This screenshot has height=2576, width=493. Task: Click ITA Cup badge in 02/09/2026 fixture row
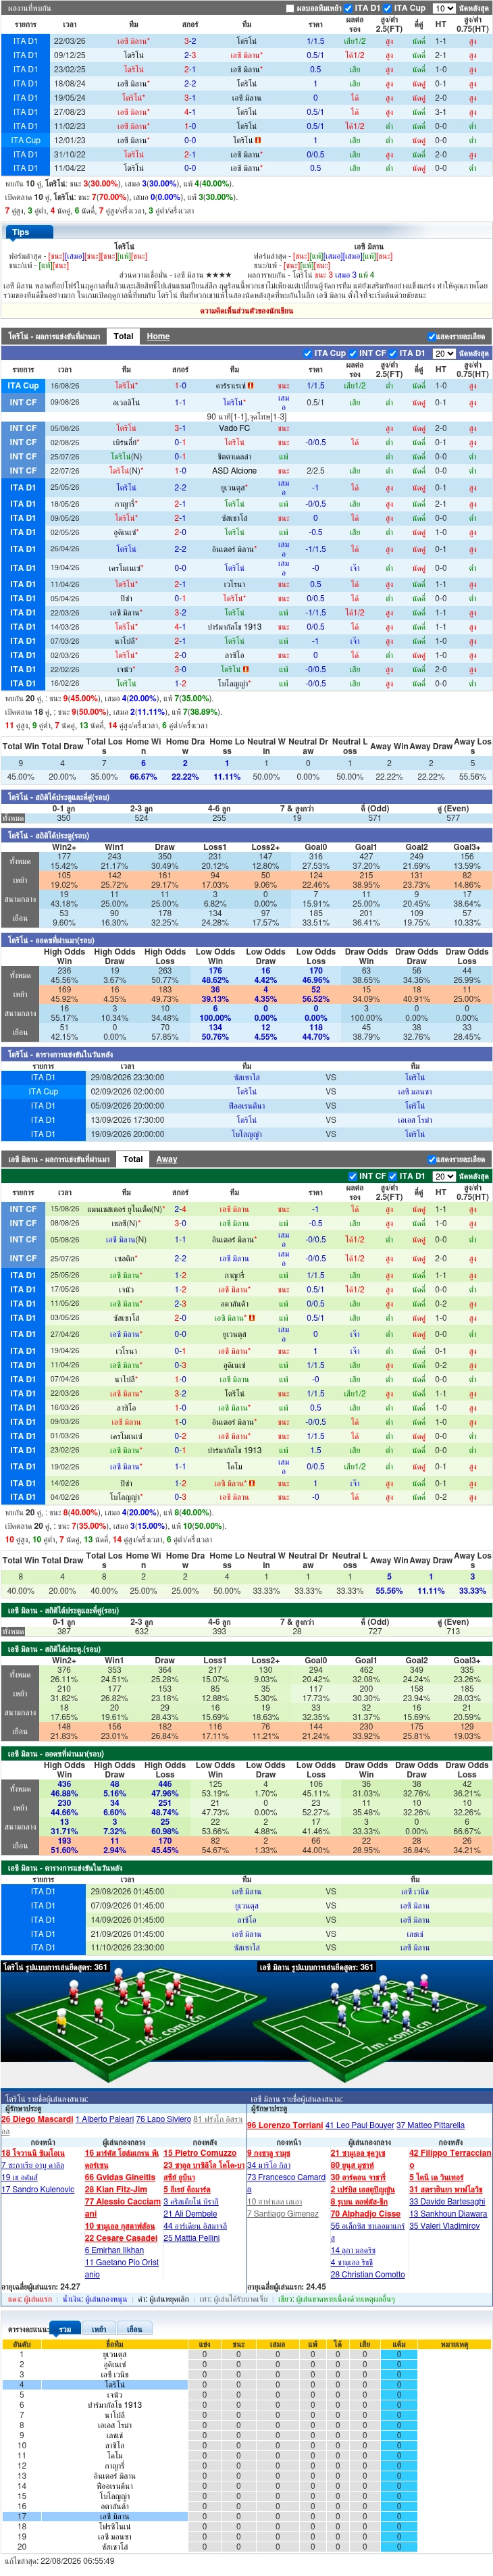43,1092
